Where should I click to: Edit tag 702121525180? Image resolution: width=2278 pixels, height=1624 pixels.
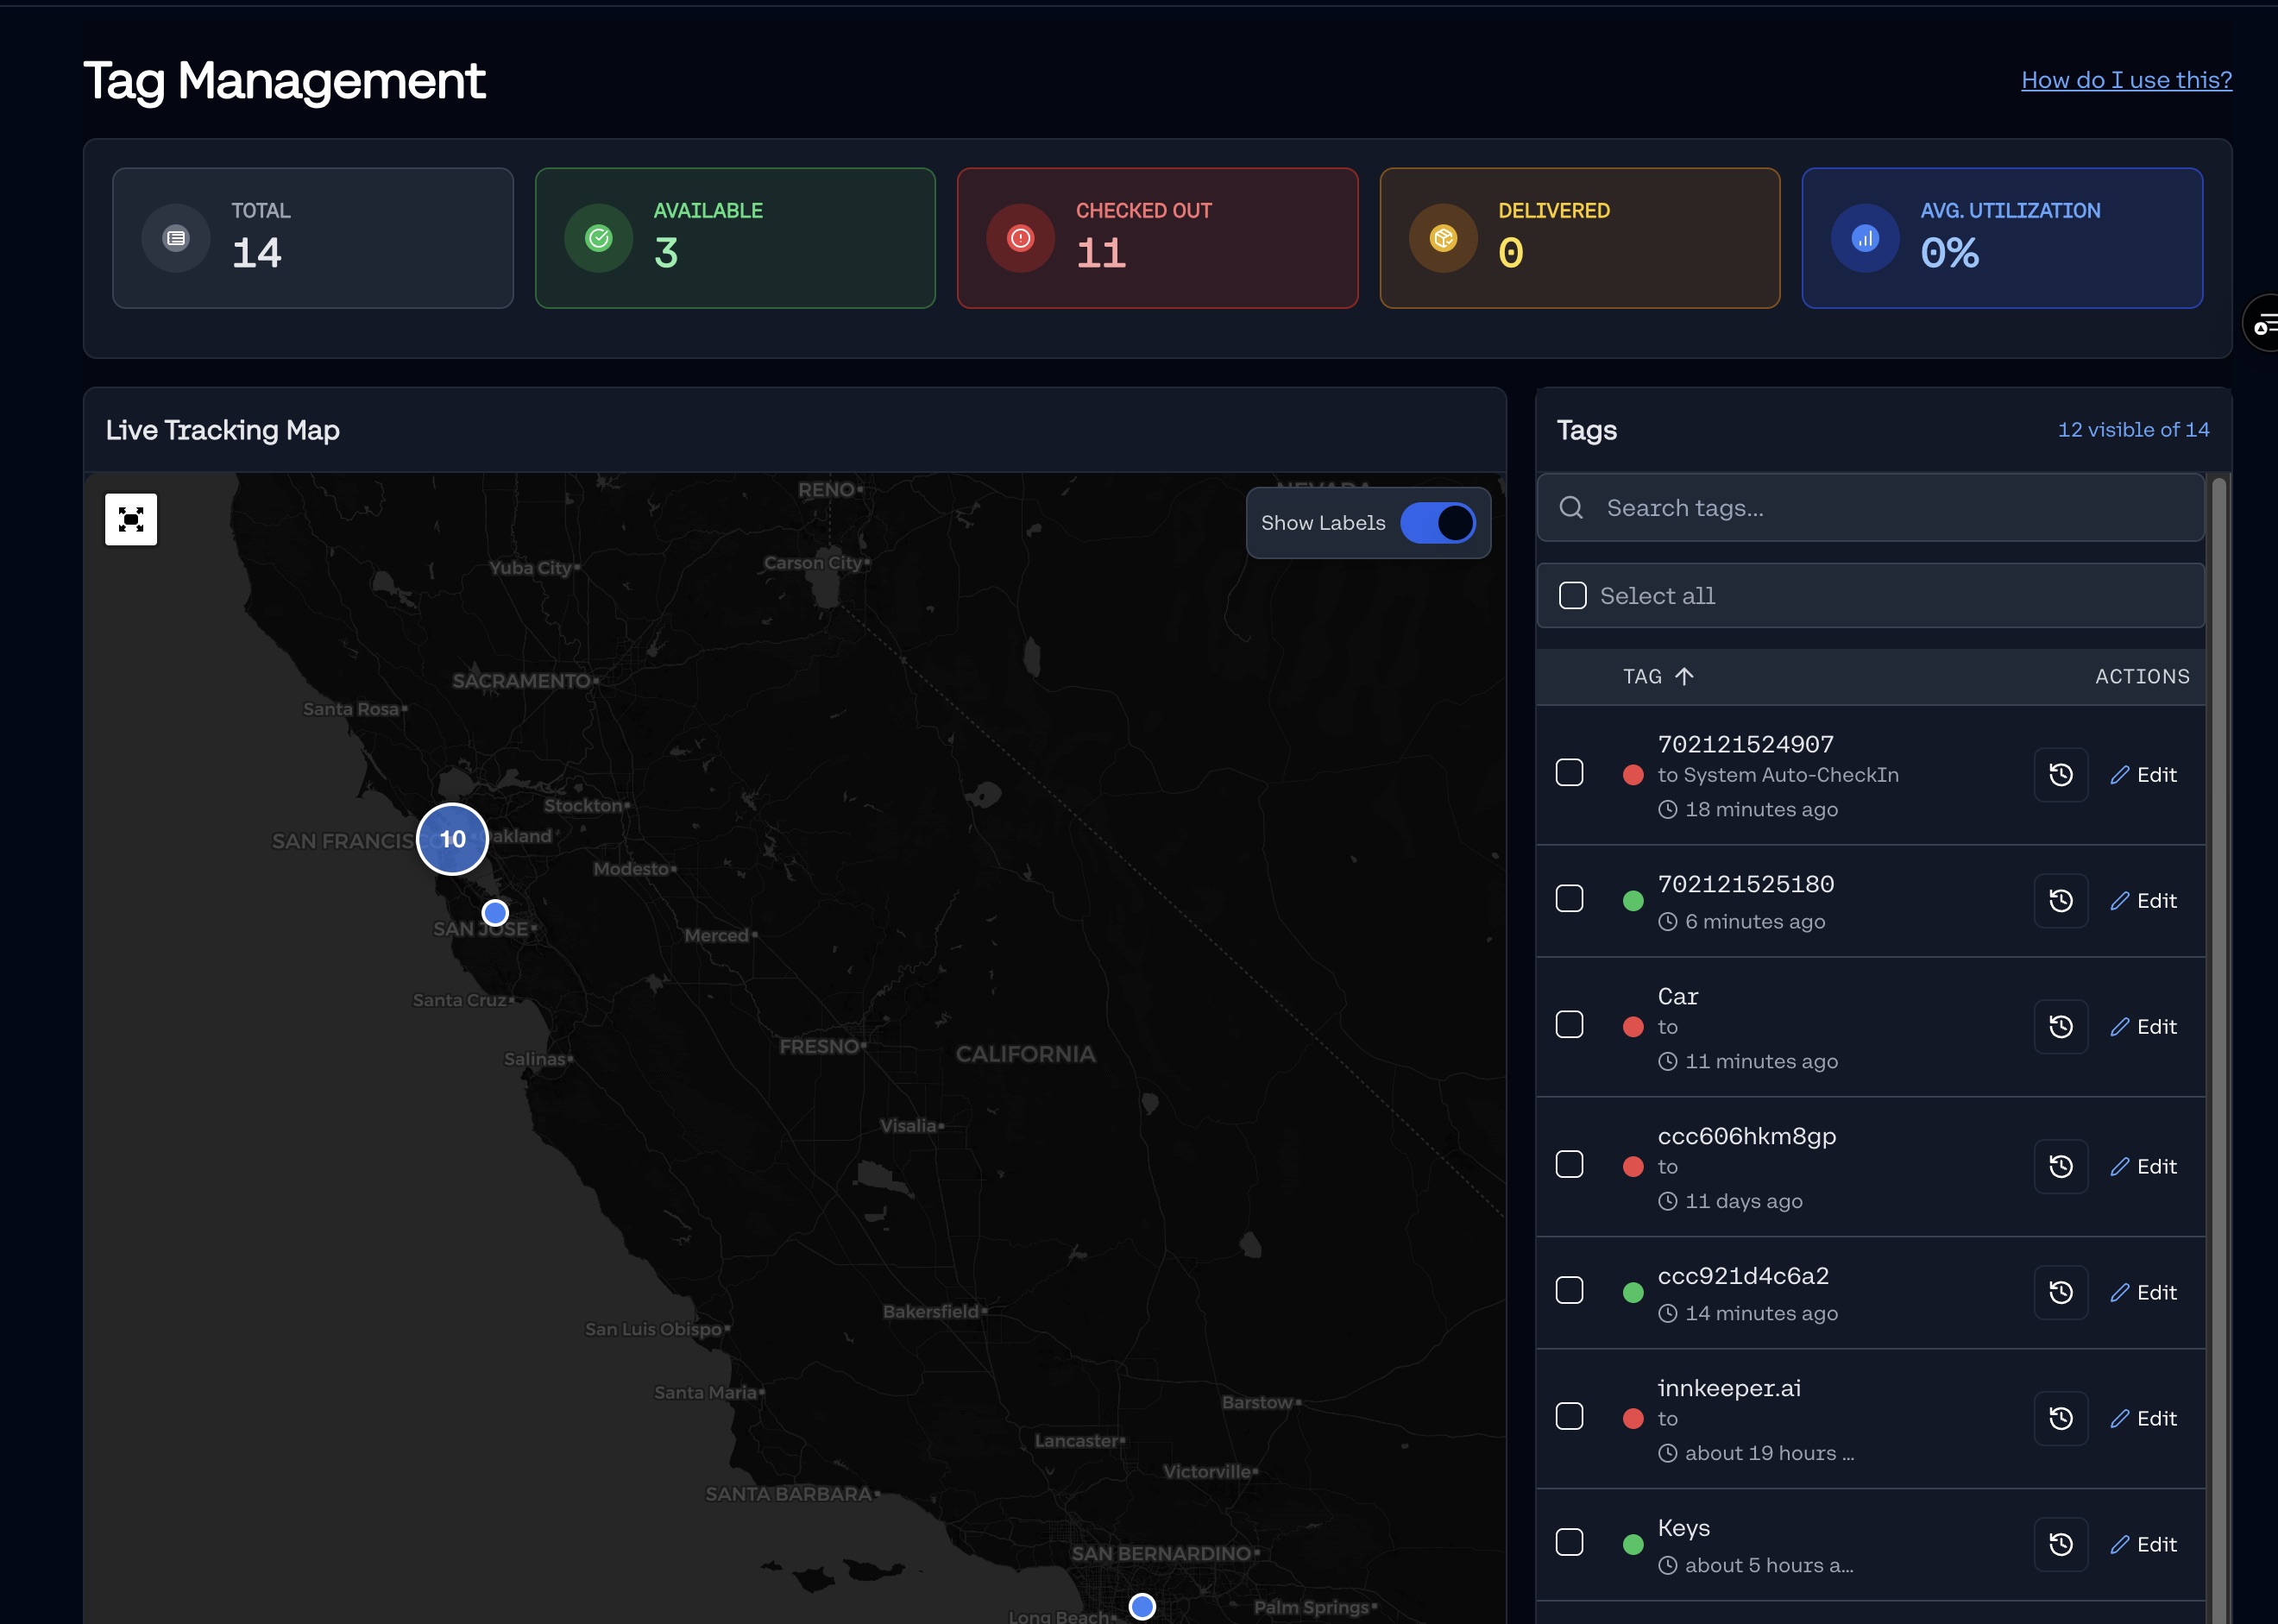(x=2143, y=901)
